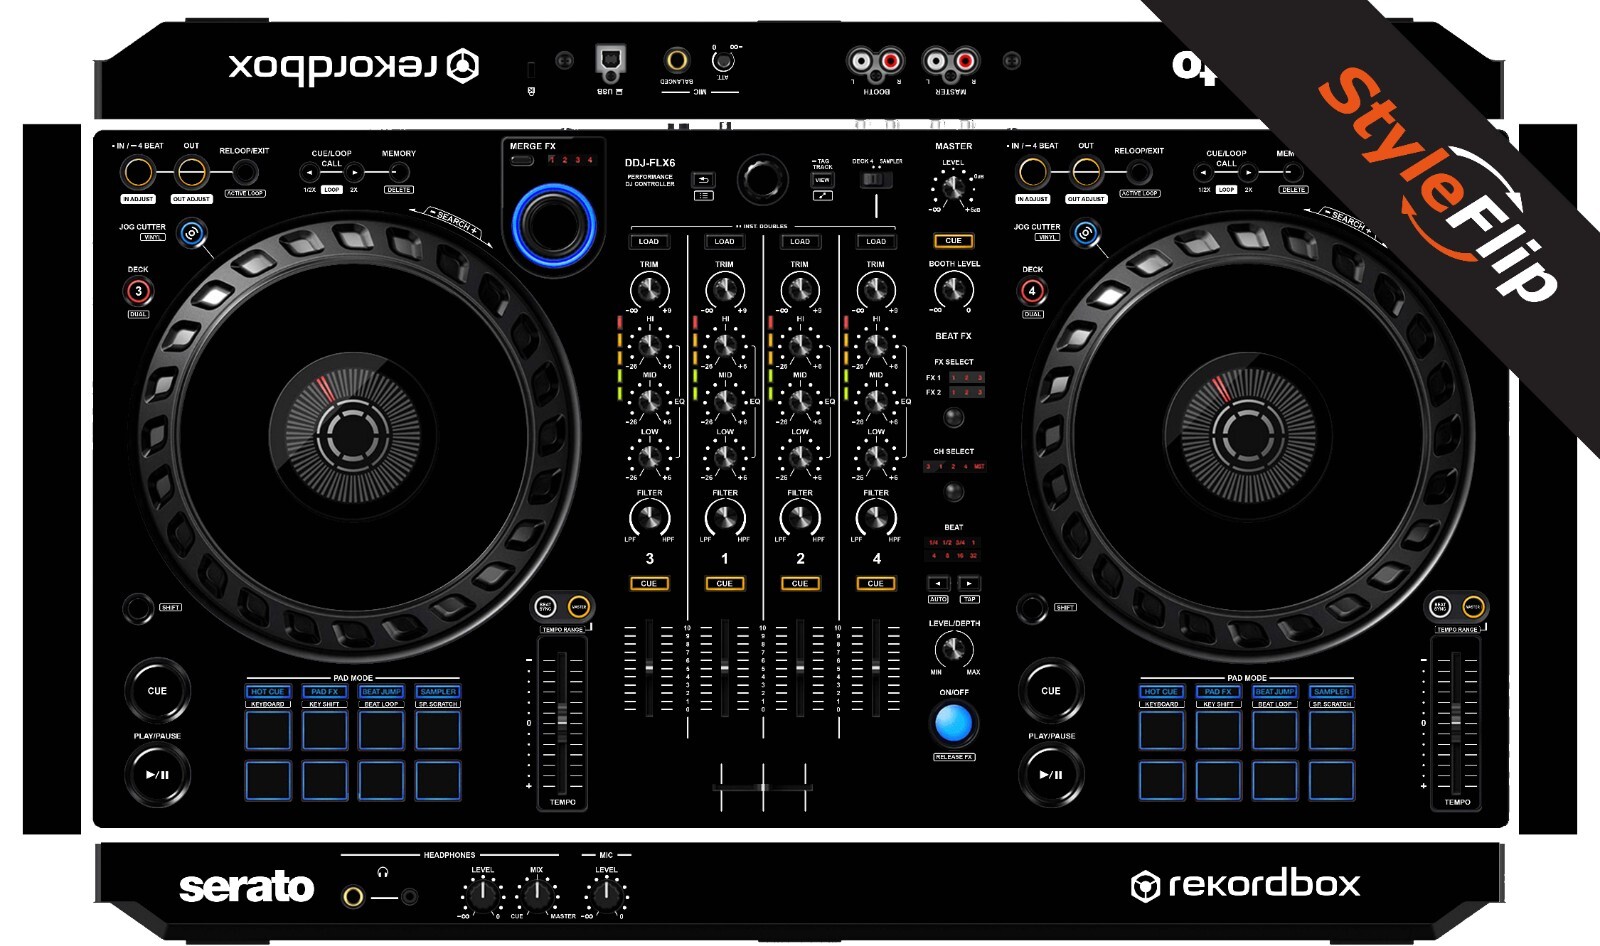
Task: Toggle channel 4 headphone CUE button
Action: click(x=876, y=583)
